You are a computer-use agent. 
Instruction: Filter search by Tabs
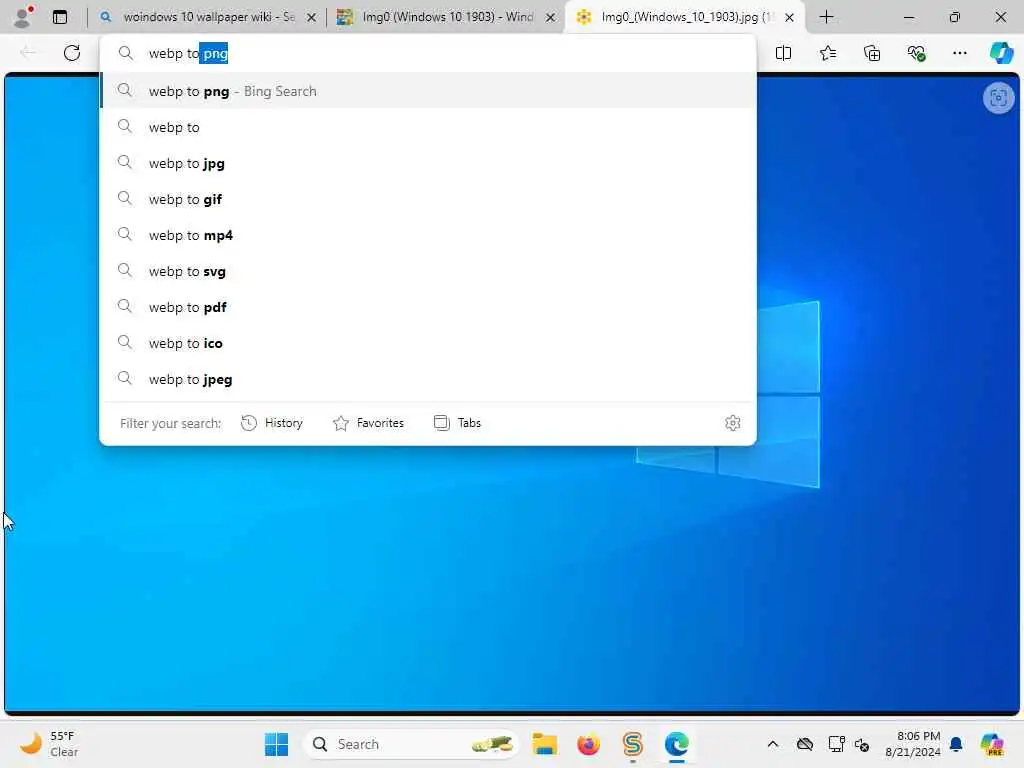pyautogui.click(x=457, y=423)
